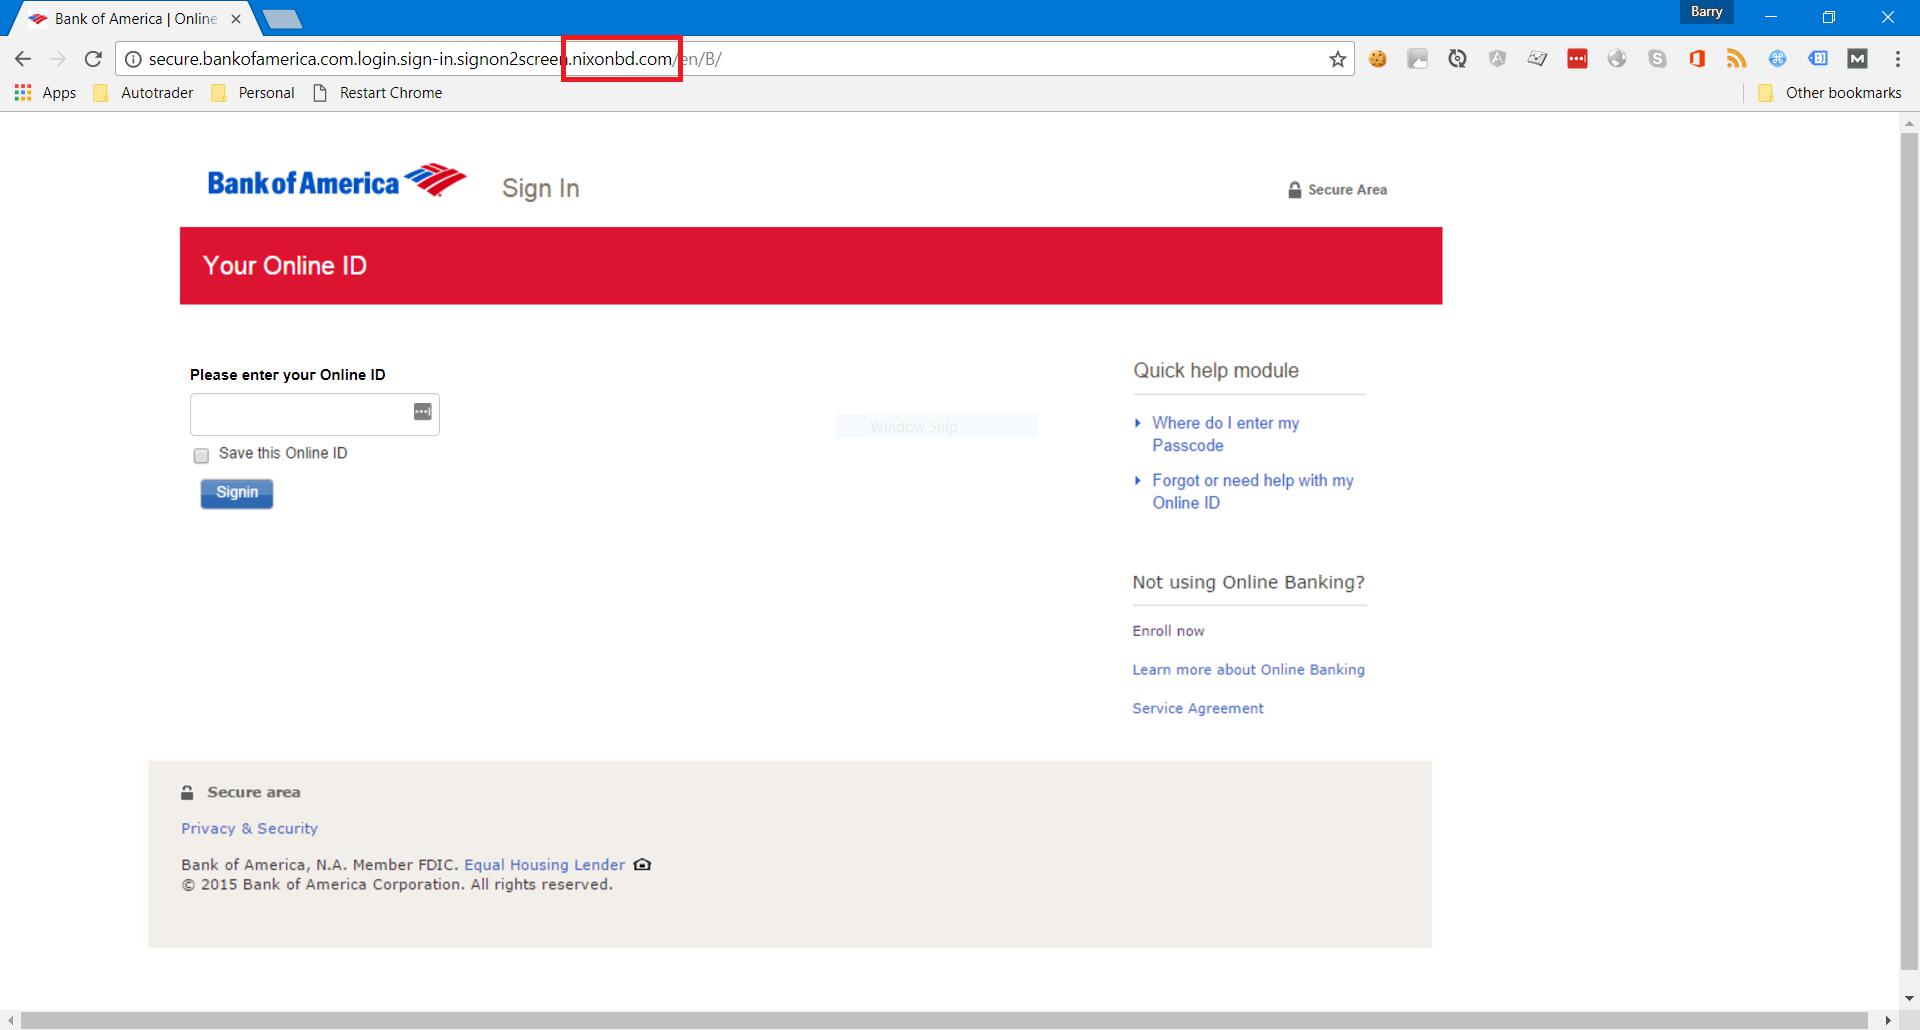
Task: Open the Privacy & Security link
Action: click(249, 828)
